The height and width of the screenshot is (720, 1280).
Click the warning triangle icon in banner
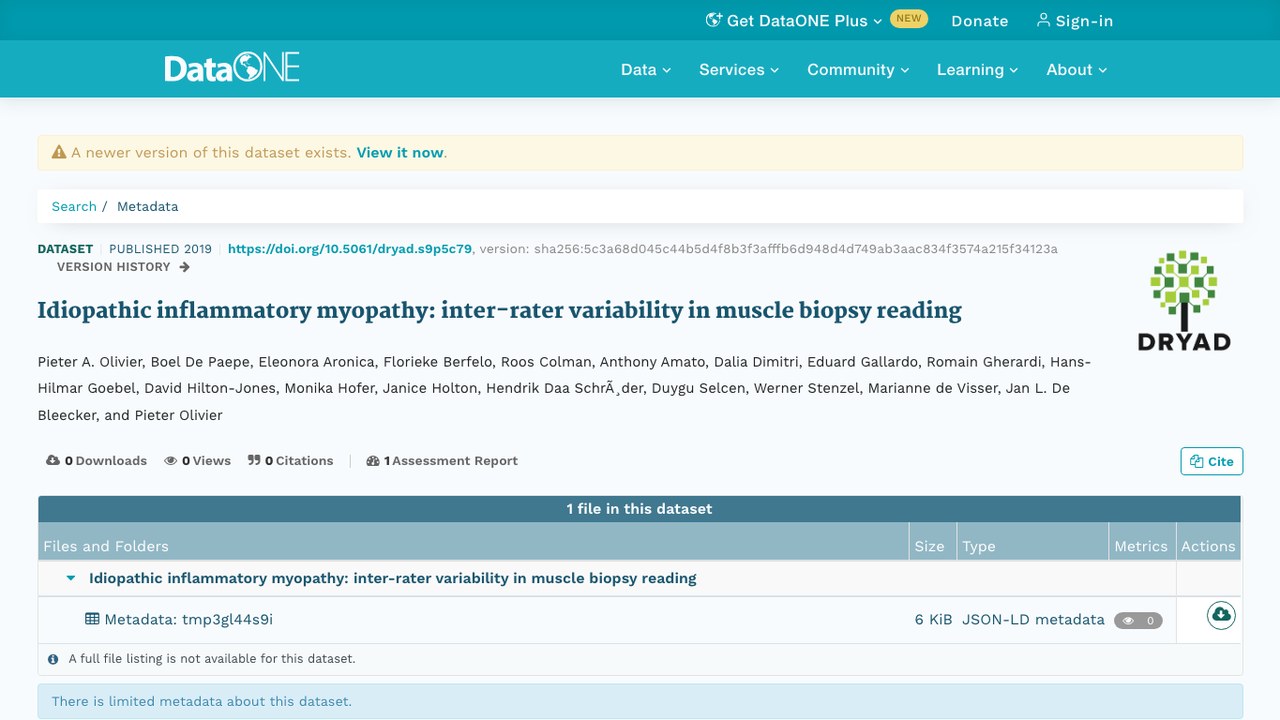point(59,153)
